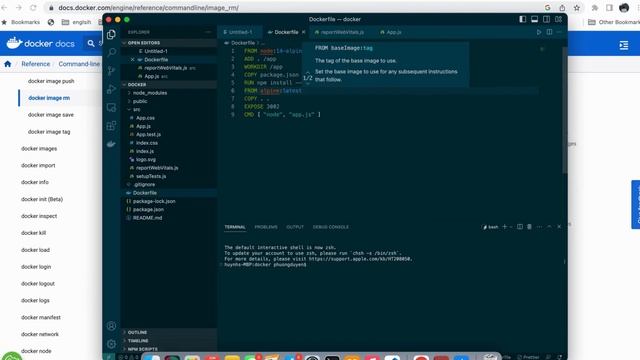Open Accounts menu in activity bar

111,326
